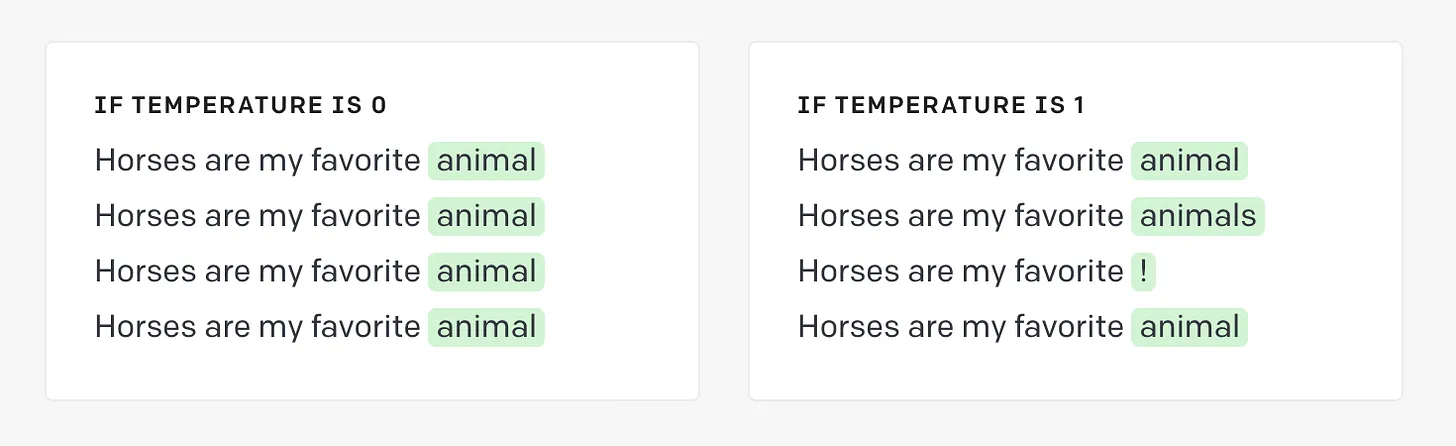Click second "Horses are my favorite" in temperature 0 card
The height and width of the screenshot is (446, 1456).
[257, 216]
